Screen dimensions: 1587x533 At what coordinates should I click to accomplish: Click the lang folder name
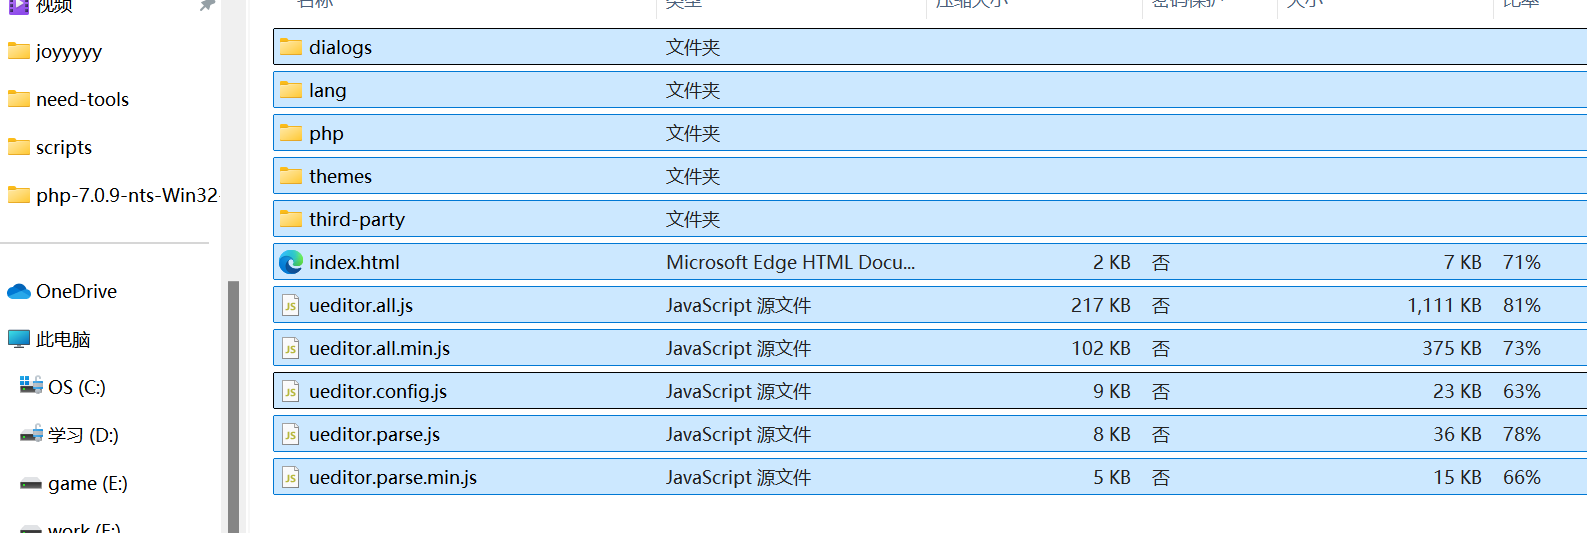click(x=328, y=90)
